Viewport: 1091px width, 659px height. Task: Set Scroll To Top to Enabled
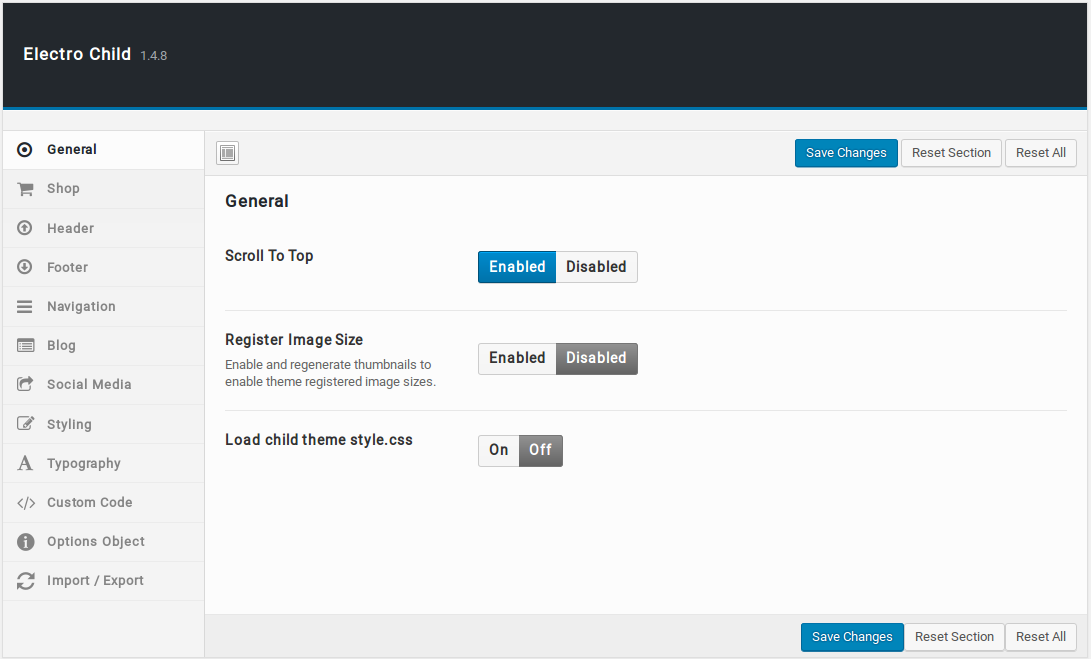coord(517,267)
